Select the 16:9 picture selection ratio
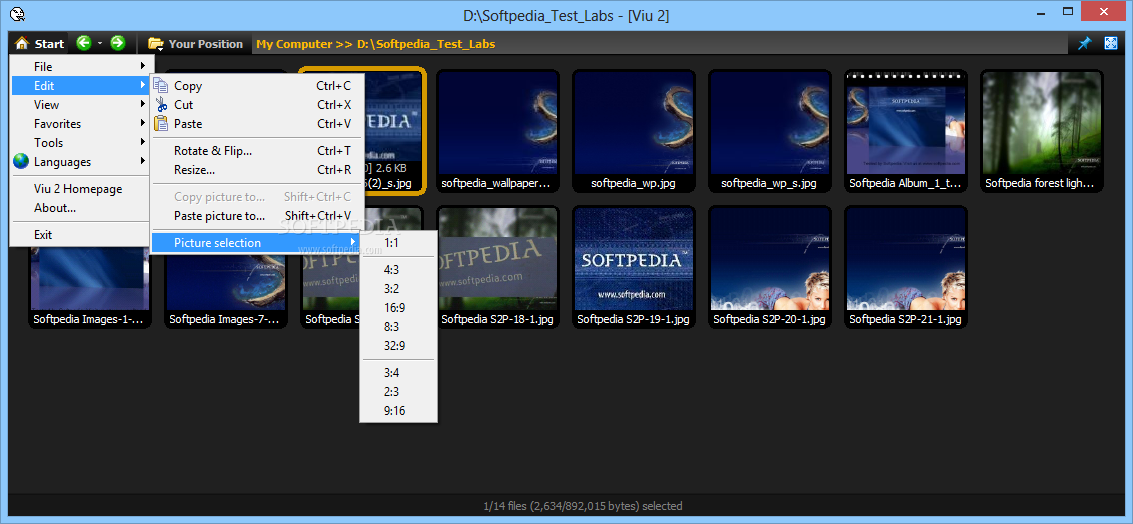Image resolution: width=1133 pixels, height=524 pixels. point(398,308)
